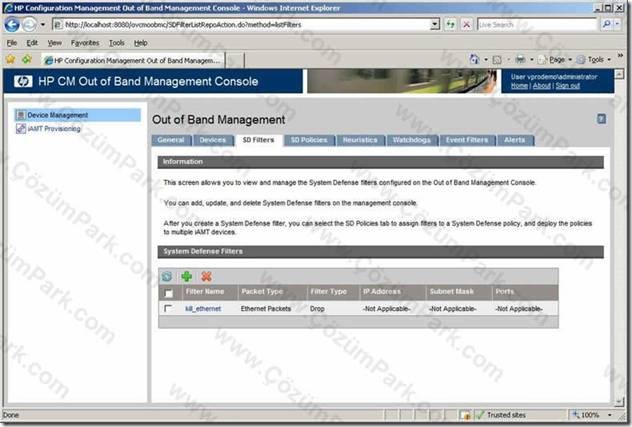
Task: Click the page scrollbar up arrow
Action: coord(620,74)
